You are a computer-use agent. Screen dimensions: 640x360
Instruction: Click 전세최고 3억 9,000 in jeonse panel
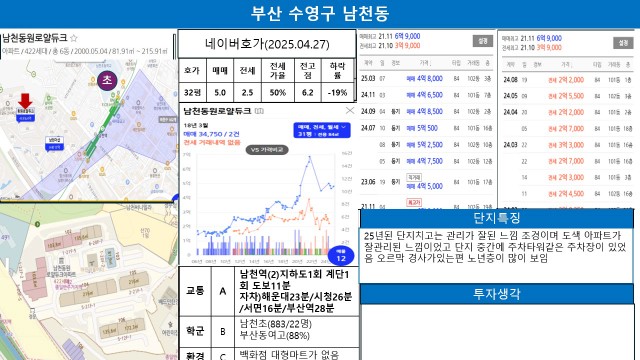(x=532, y=47)
